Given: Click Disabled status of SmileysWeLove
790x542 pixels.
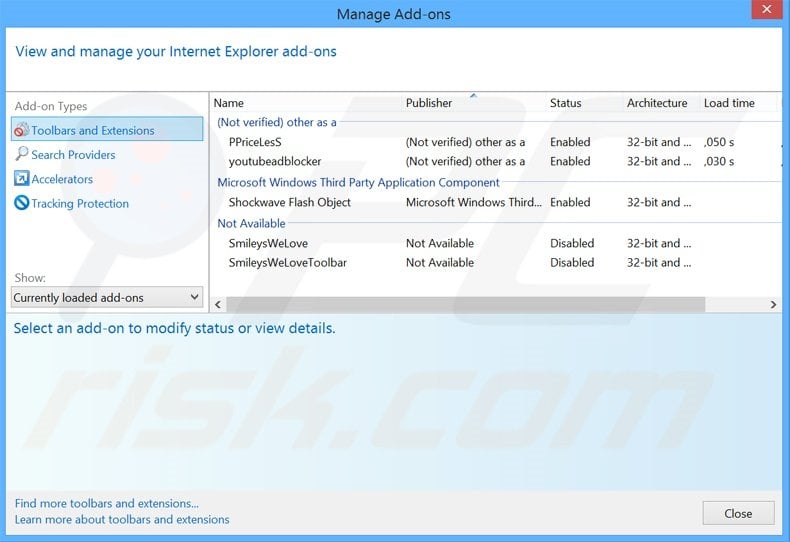Looking at the screenshot, I should [572, 243].
